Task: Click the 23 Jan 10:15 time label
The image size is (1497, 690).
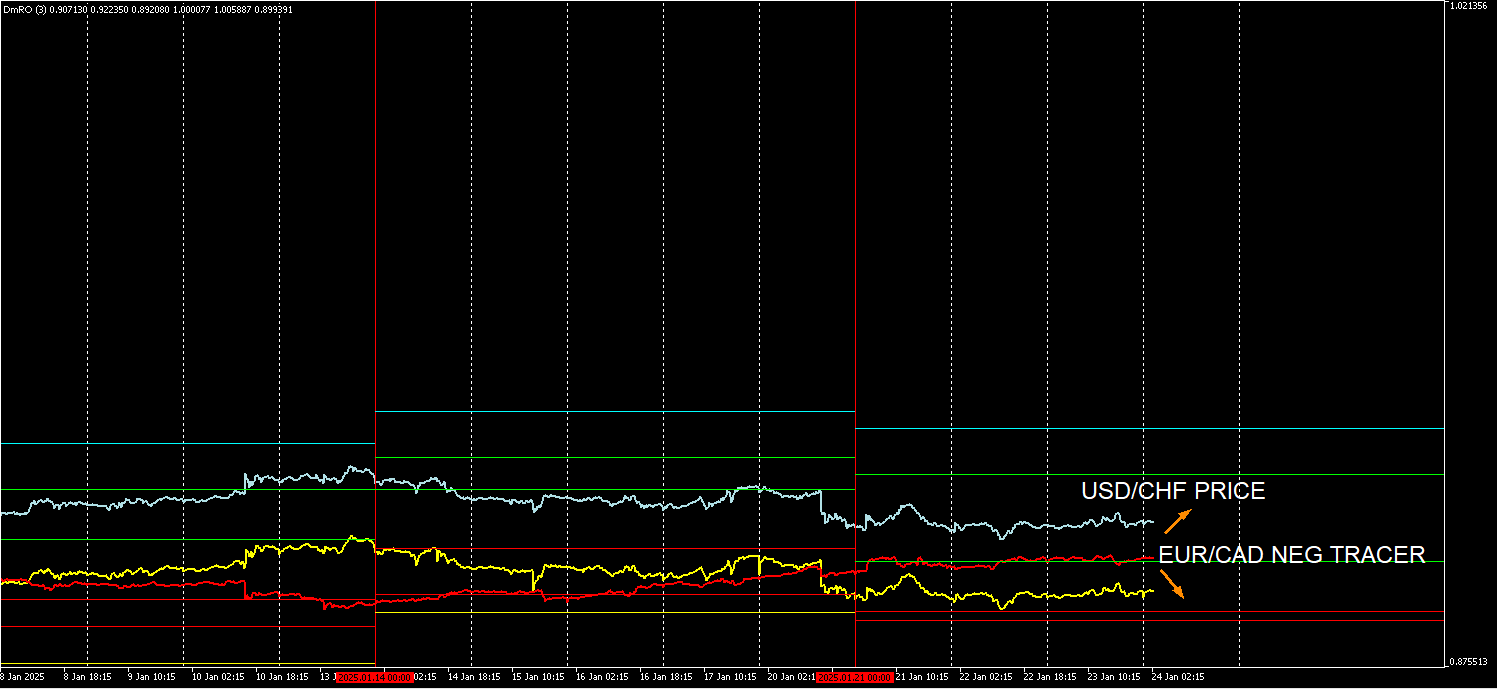Action: pyautogui.click(x=1114, y=677)
